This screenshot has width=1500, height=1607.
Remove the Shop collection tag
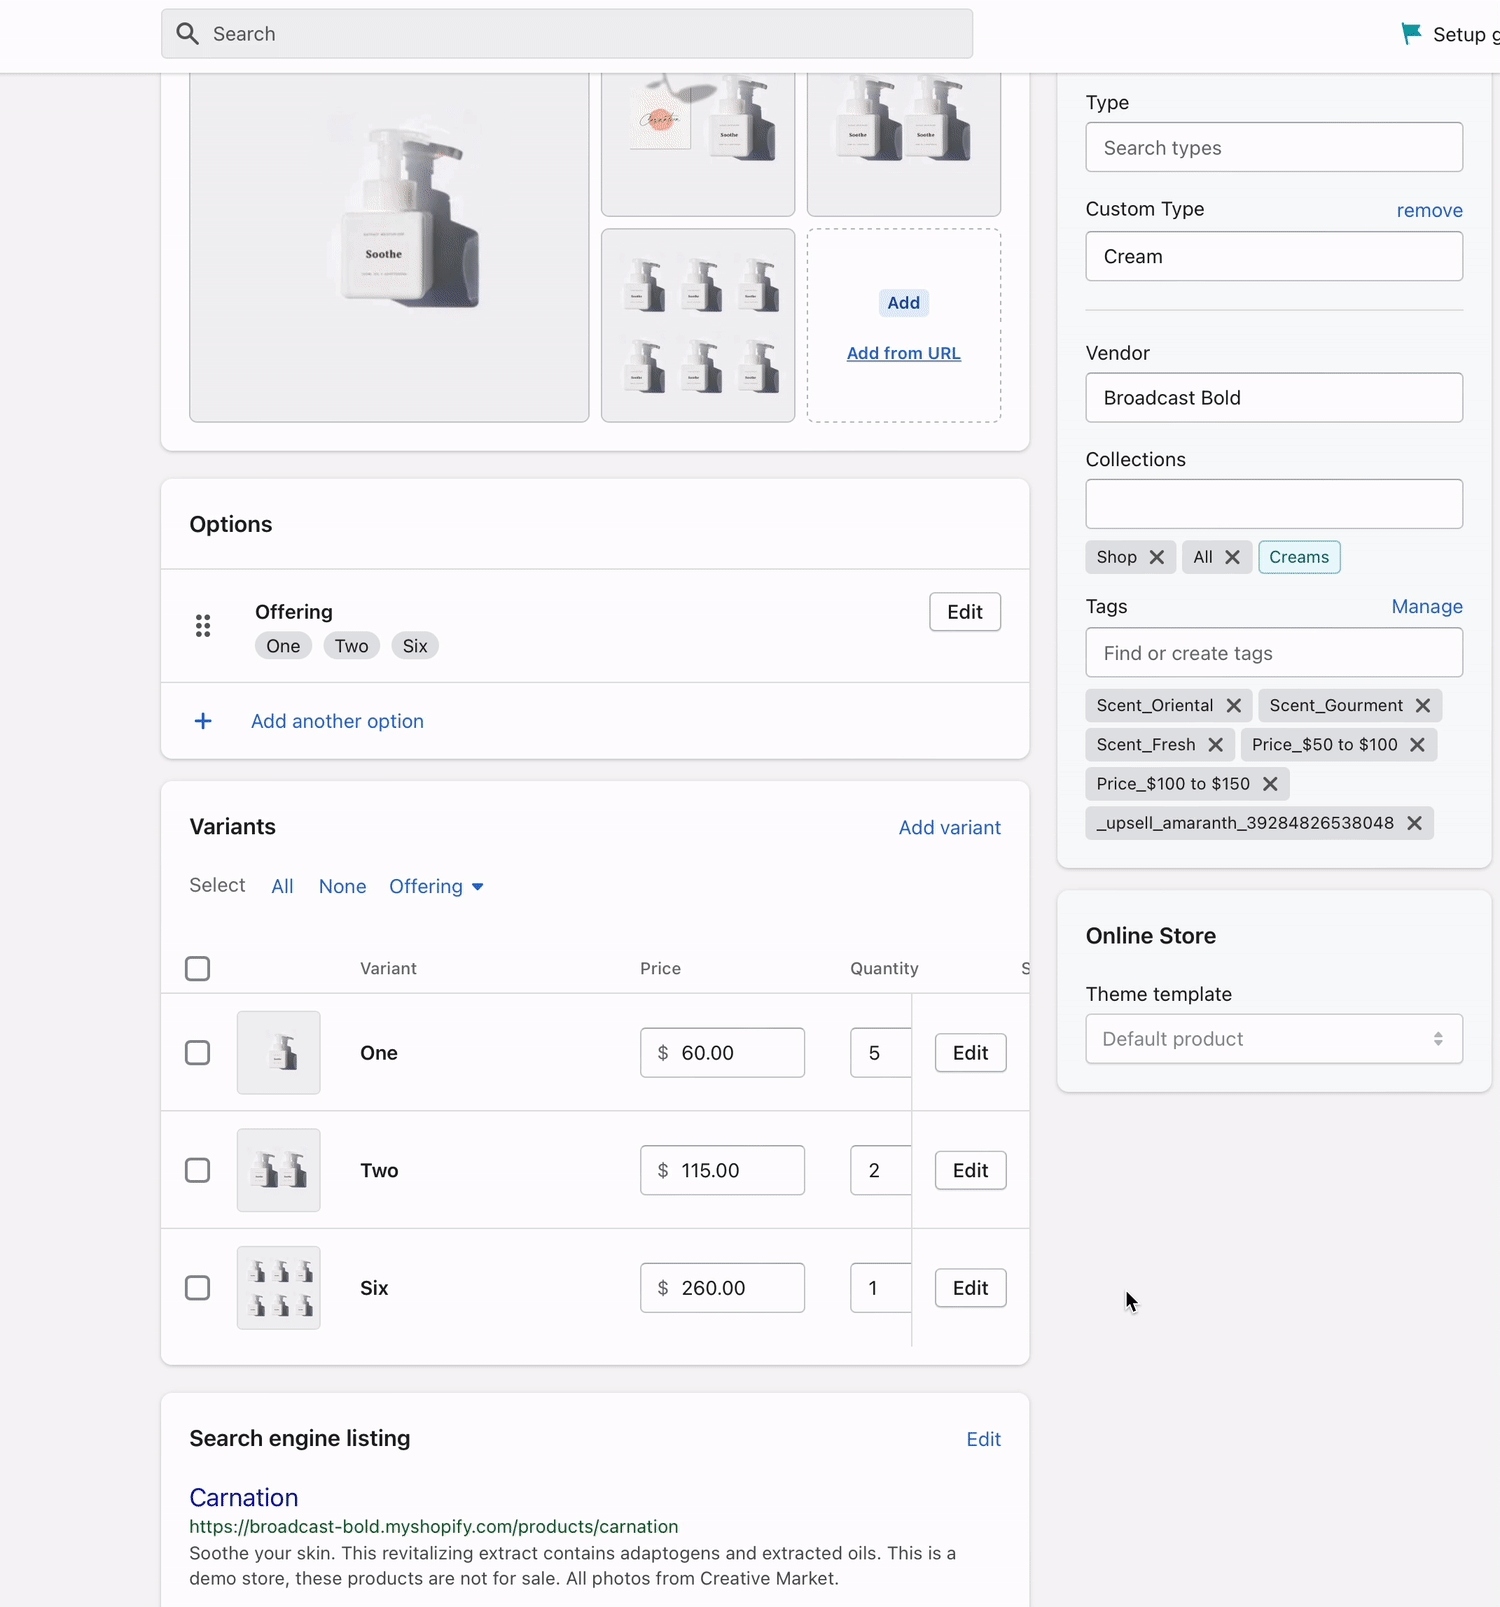(x=1157, y=557)
